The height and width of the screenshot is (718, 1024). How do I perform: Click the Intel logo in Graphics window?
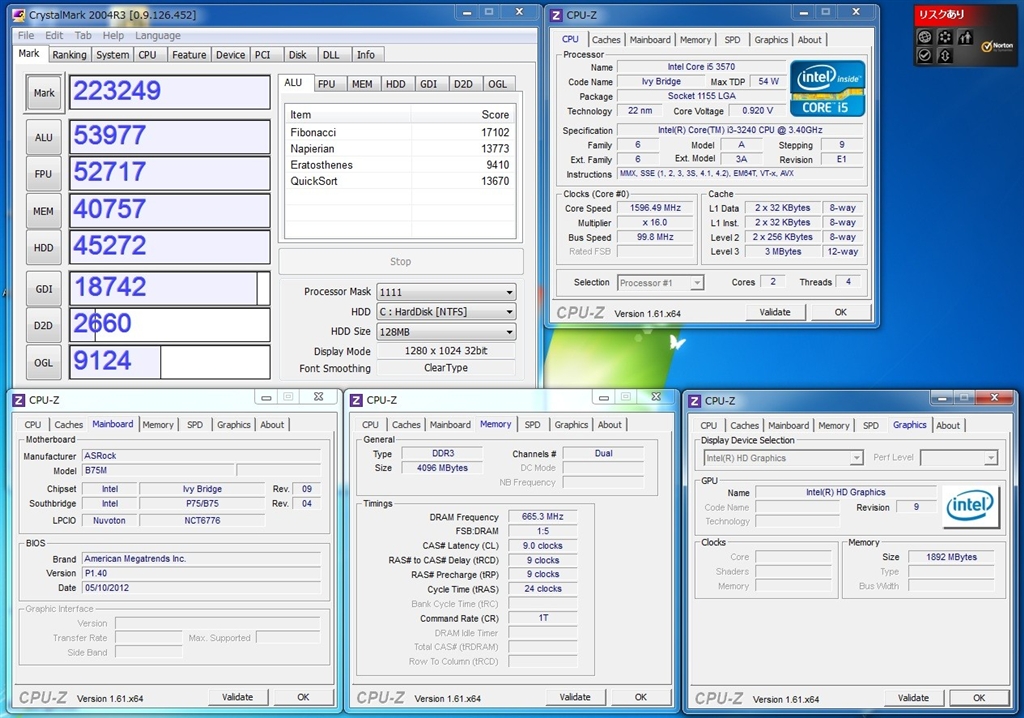970,506
